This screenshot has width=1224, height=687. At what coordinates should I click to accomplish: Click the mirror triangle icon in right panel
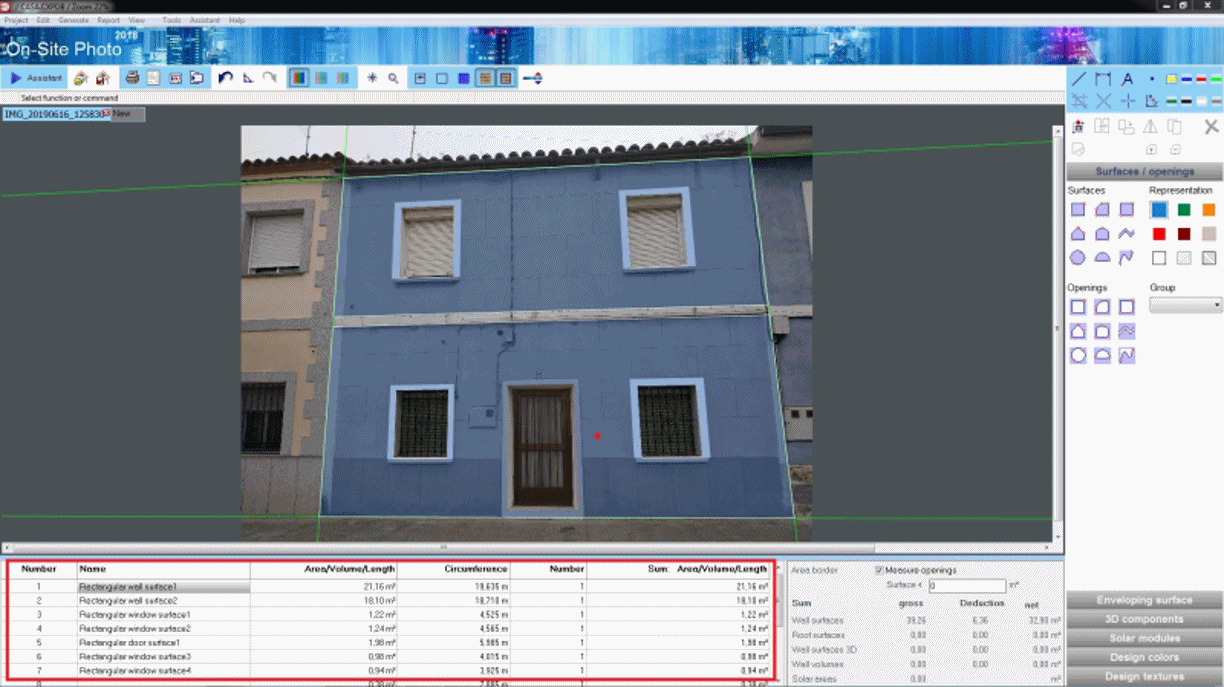tap(1150, 127)
